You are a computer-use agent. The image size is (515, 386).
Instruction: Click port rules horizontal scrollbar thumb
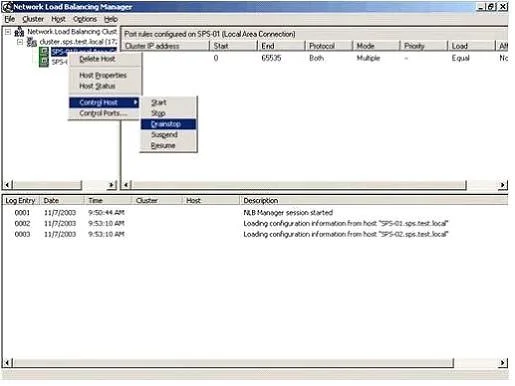pyautogui.click(x=299, y=185)
